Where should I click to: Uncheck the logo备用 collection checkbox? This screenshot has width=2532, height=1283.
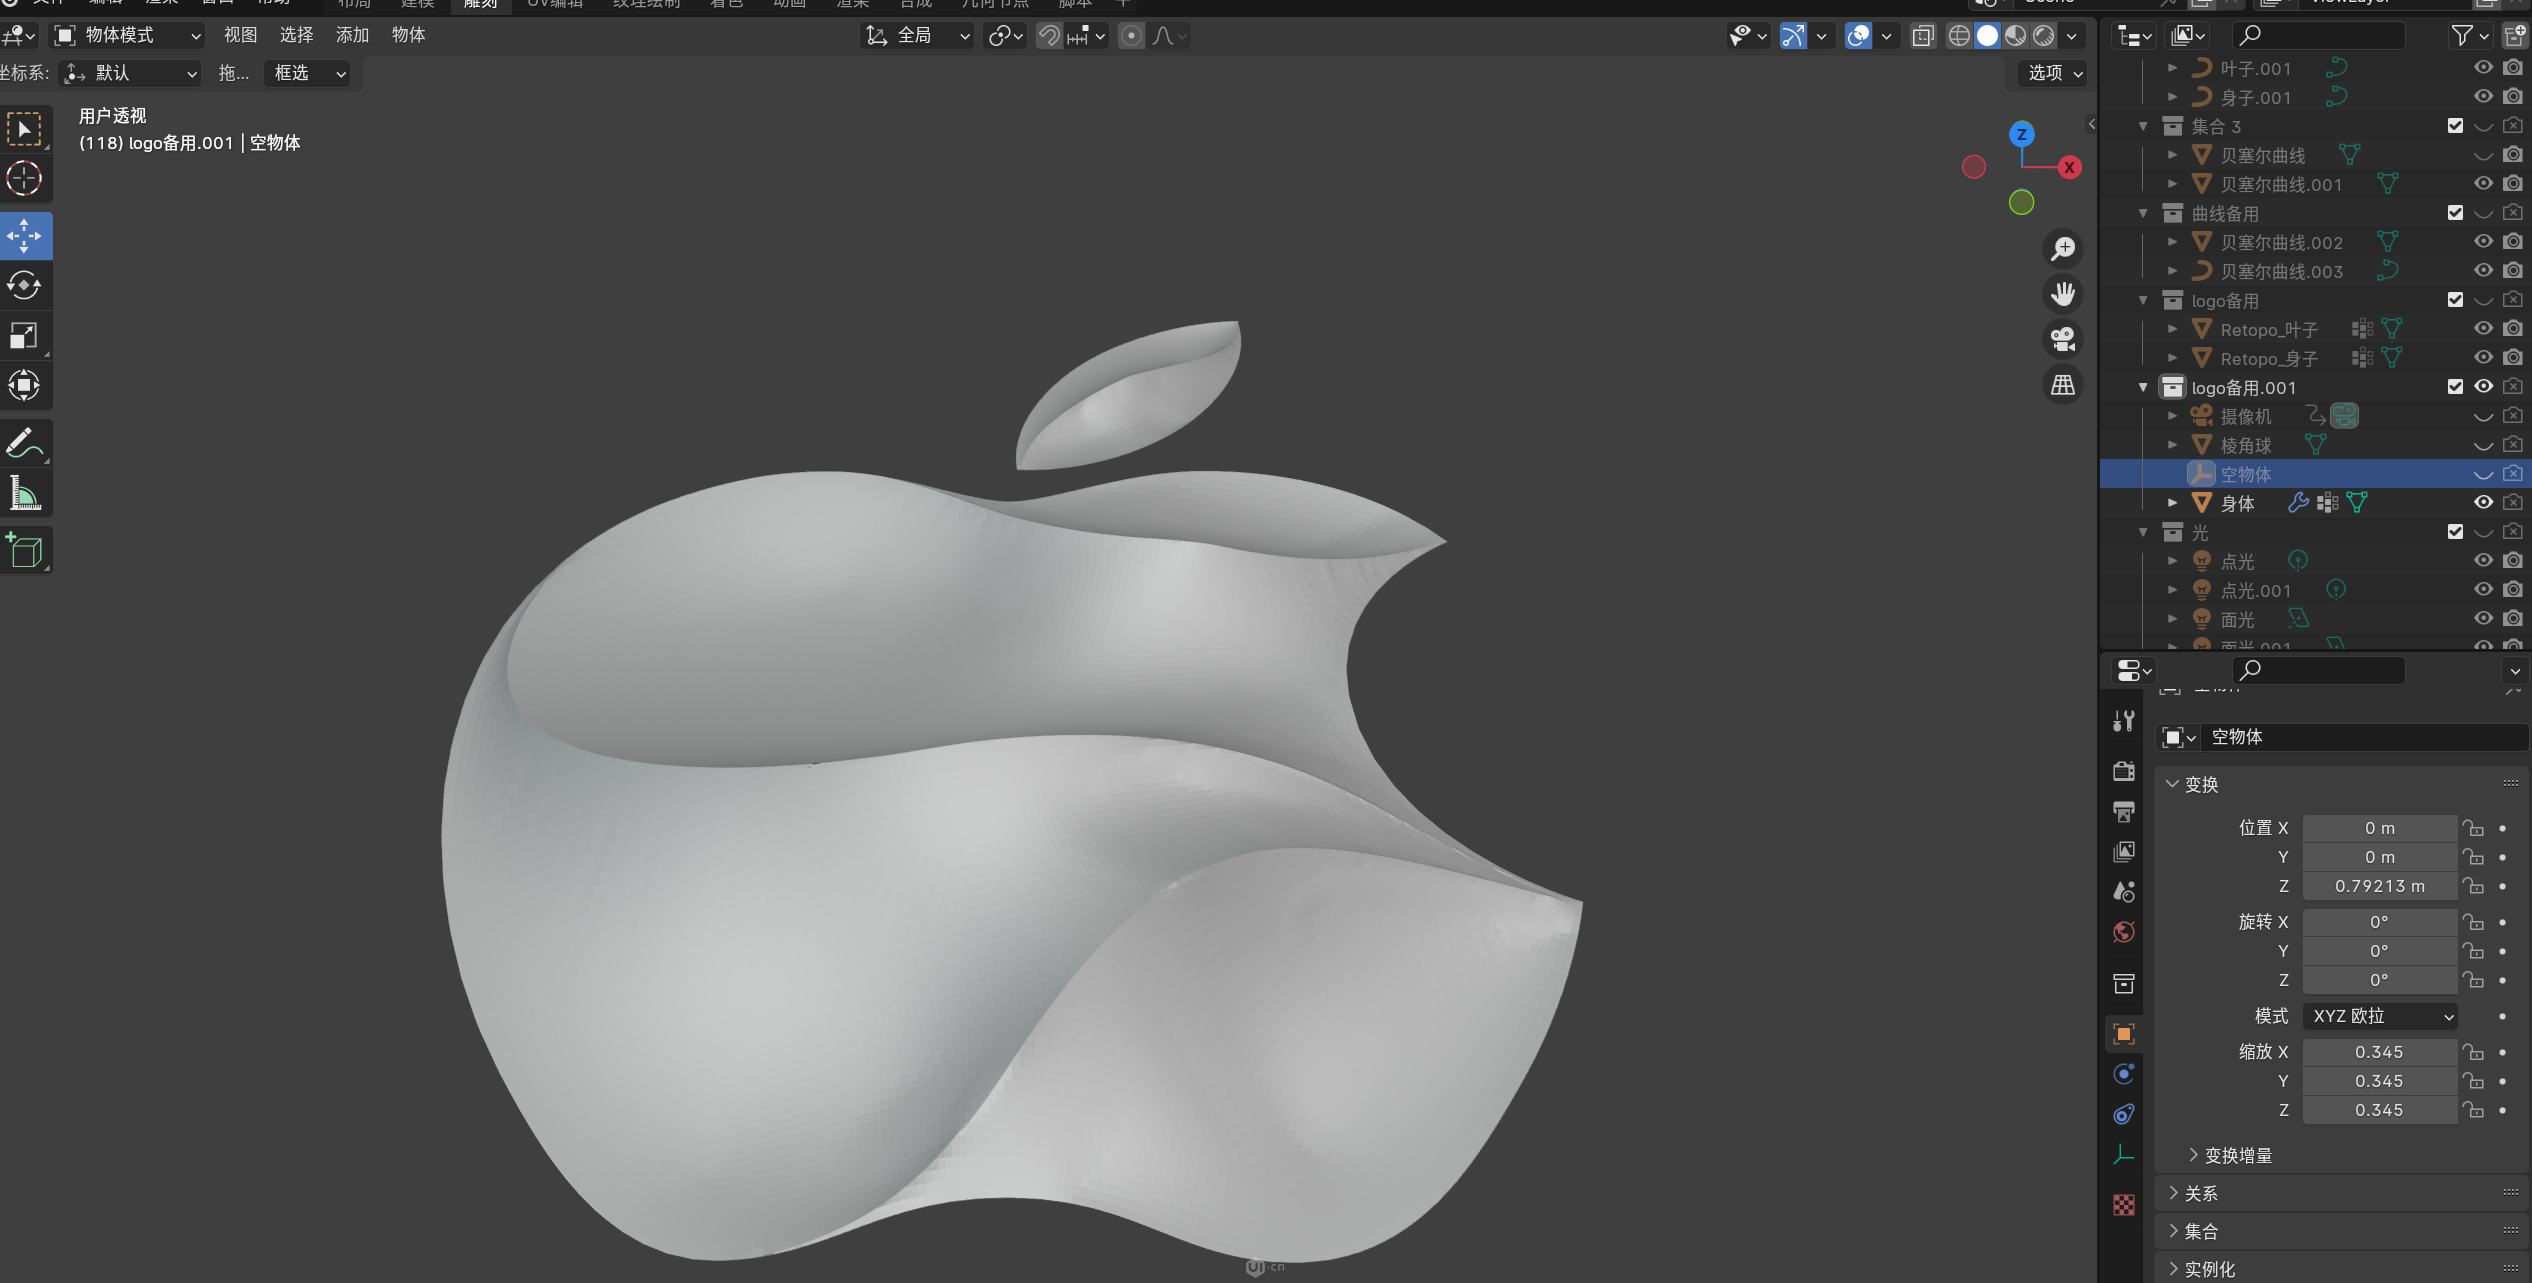pos(2455,300)
